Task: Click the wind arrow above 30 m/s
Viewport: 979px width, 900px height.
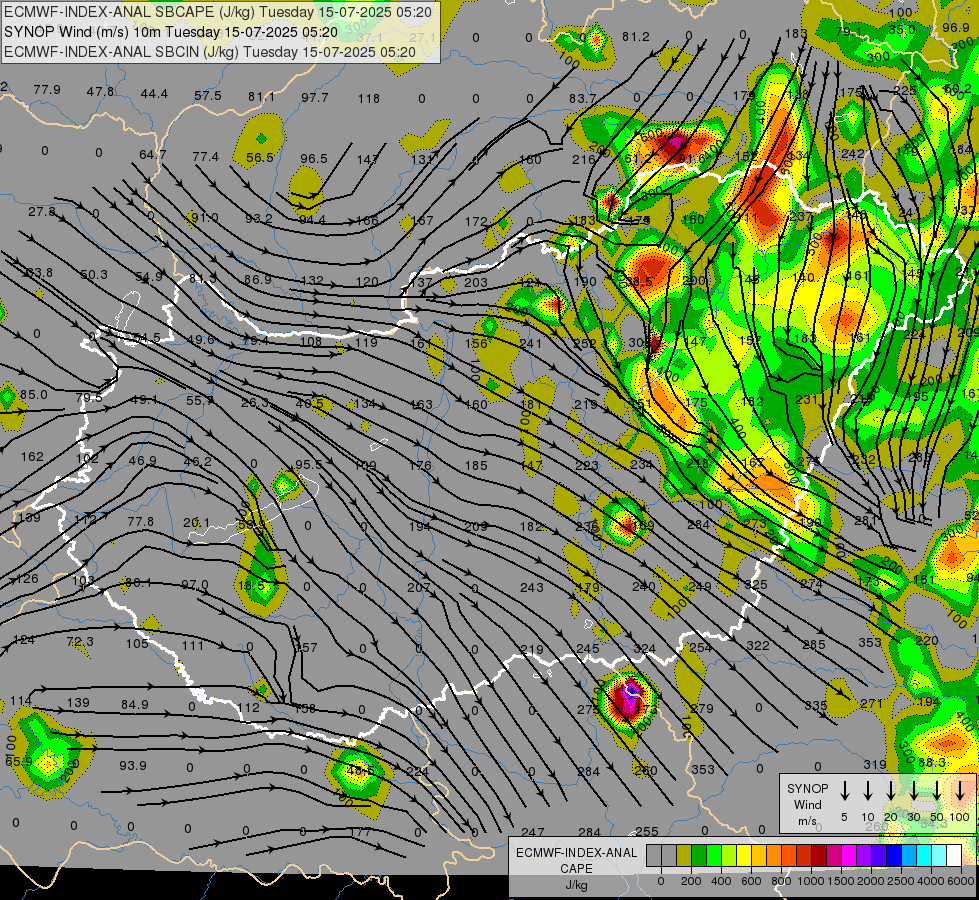Action: tap(914, 790)
